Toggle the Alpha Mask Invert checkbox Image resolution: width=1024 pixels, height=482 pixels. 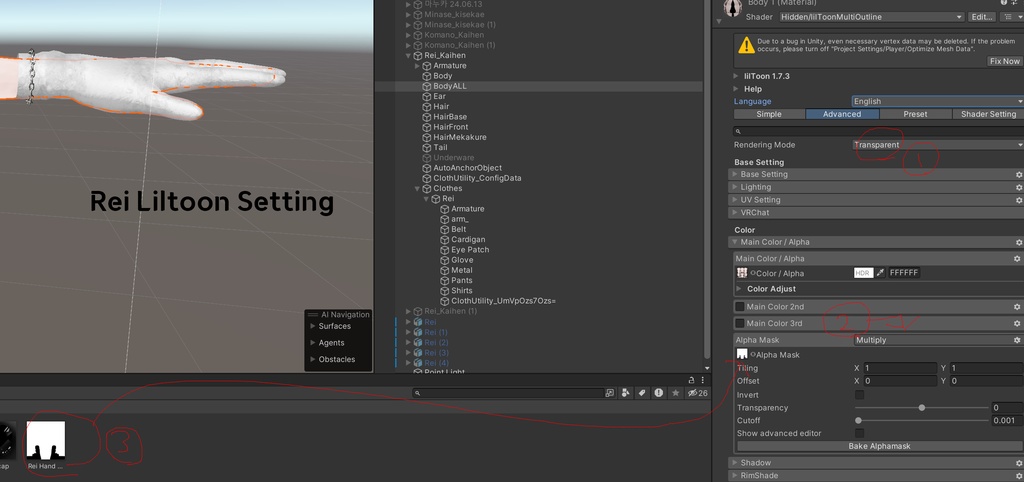coord(859,395)
